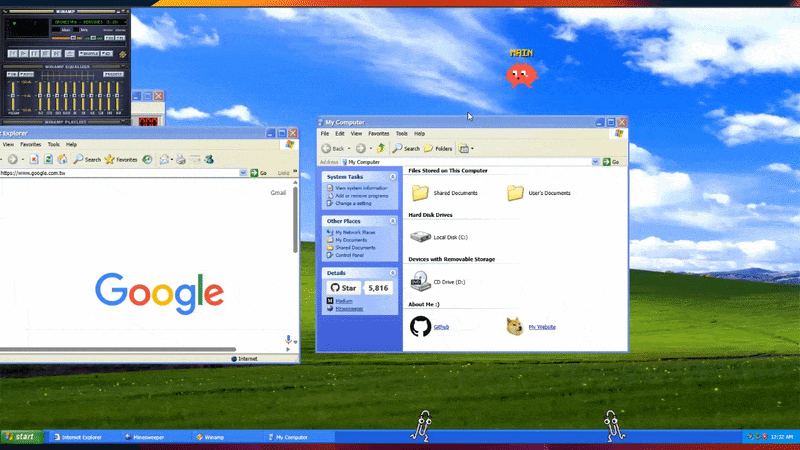The width and height of the screenshot is (800, 450).
Task: Open the Minesweeper link in Details
Action: tap(349, 309)
